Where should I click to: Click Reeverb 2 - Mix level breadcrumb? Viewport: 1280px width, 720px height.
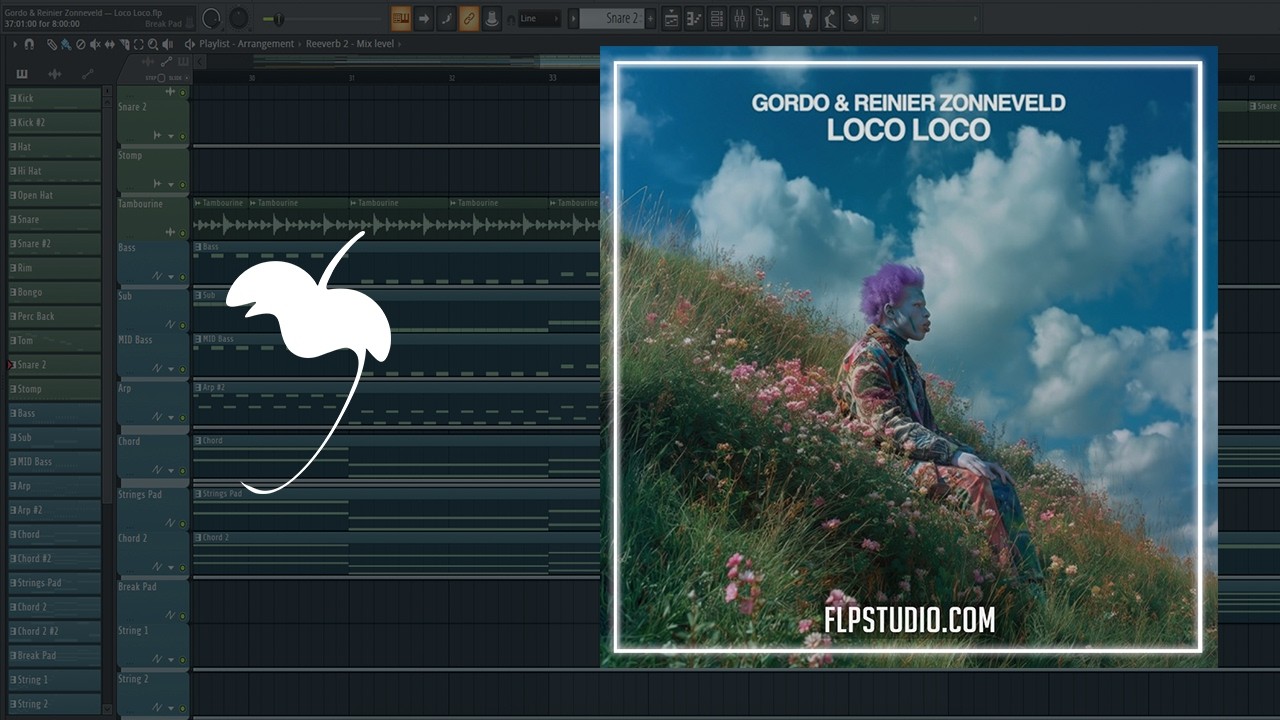pos(349,44)
